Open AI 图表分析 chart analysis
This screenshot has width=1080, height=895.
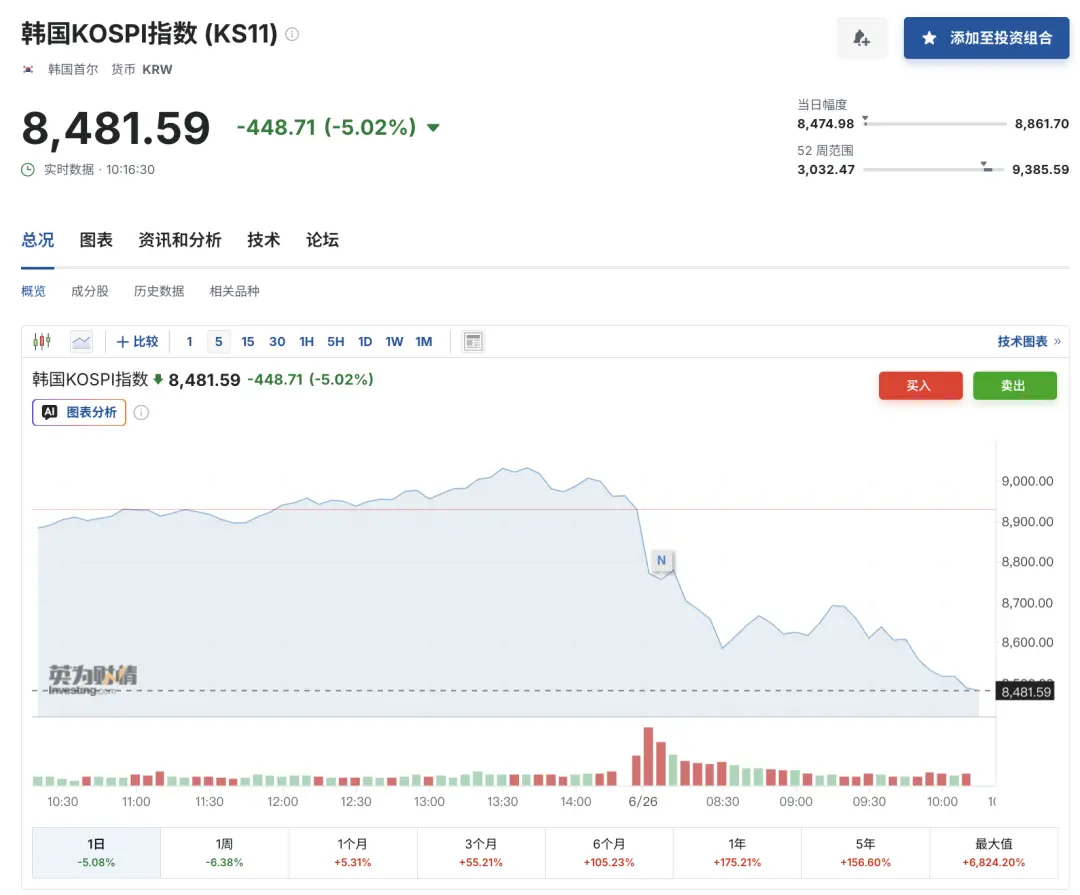tap(79, 412)
